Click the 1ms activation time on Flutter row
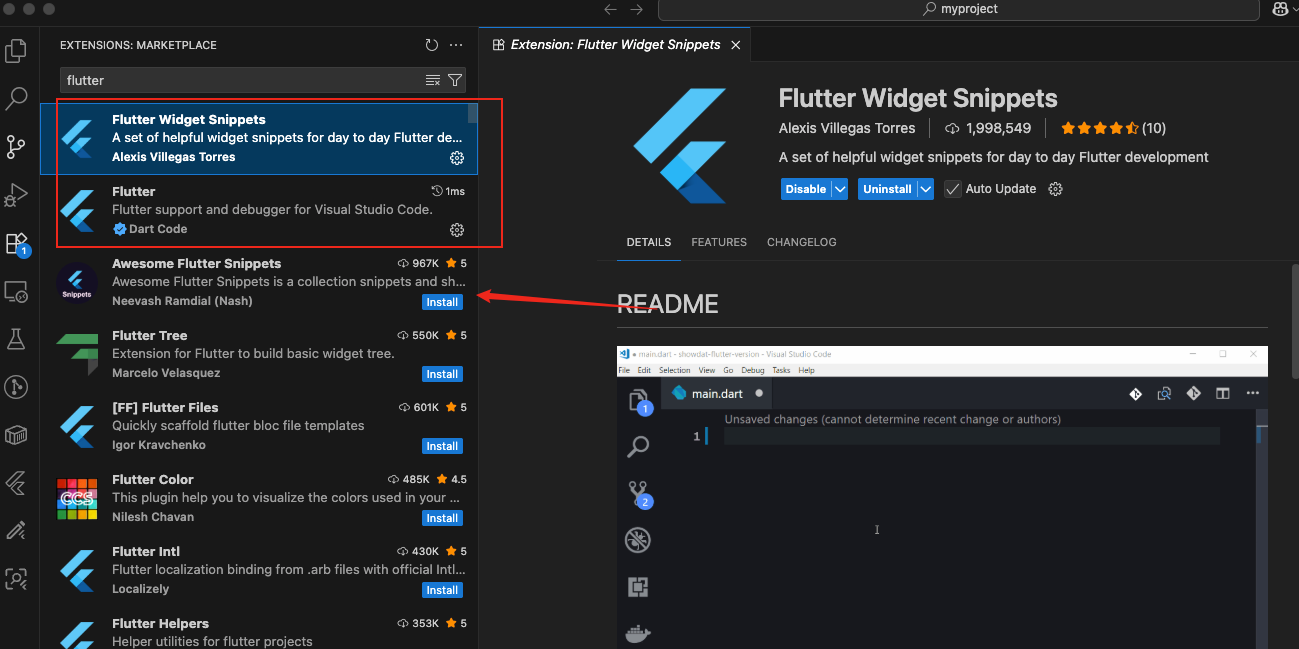The height and width of the screenshot is (649, 1299). (x=448, y=191)
